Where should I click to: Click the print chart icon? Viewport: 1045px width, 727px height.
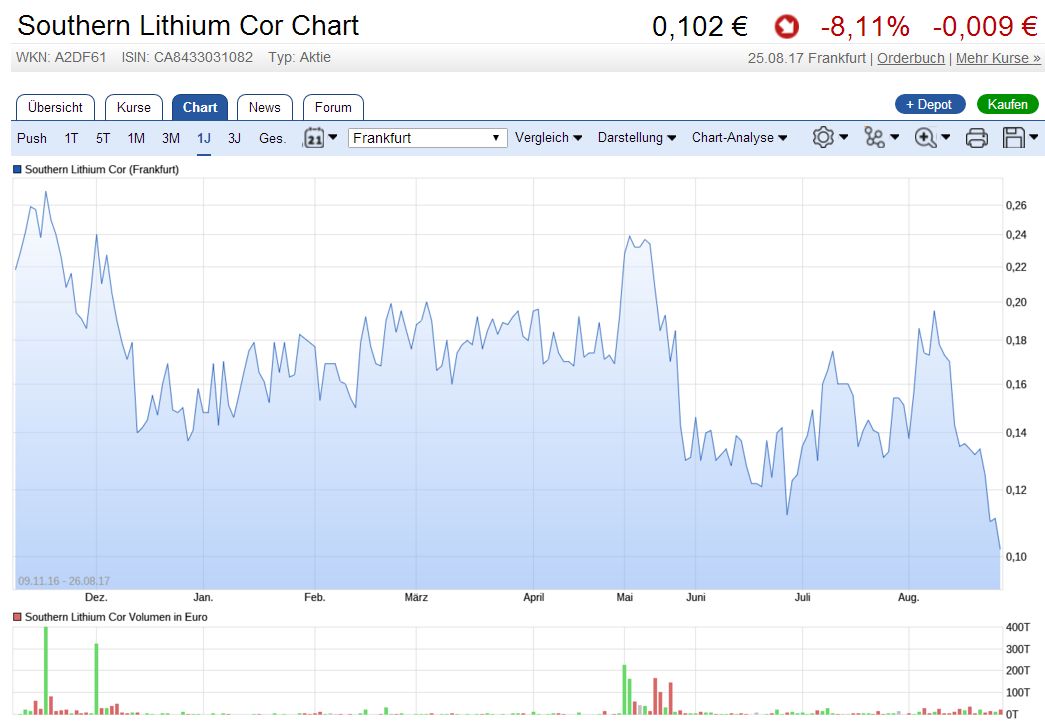975,137
